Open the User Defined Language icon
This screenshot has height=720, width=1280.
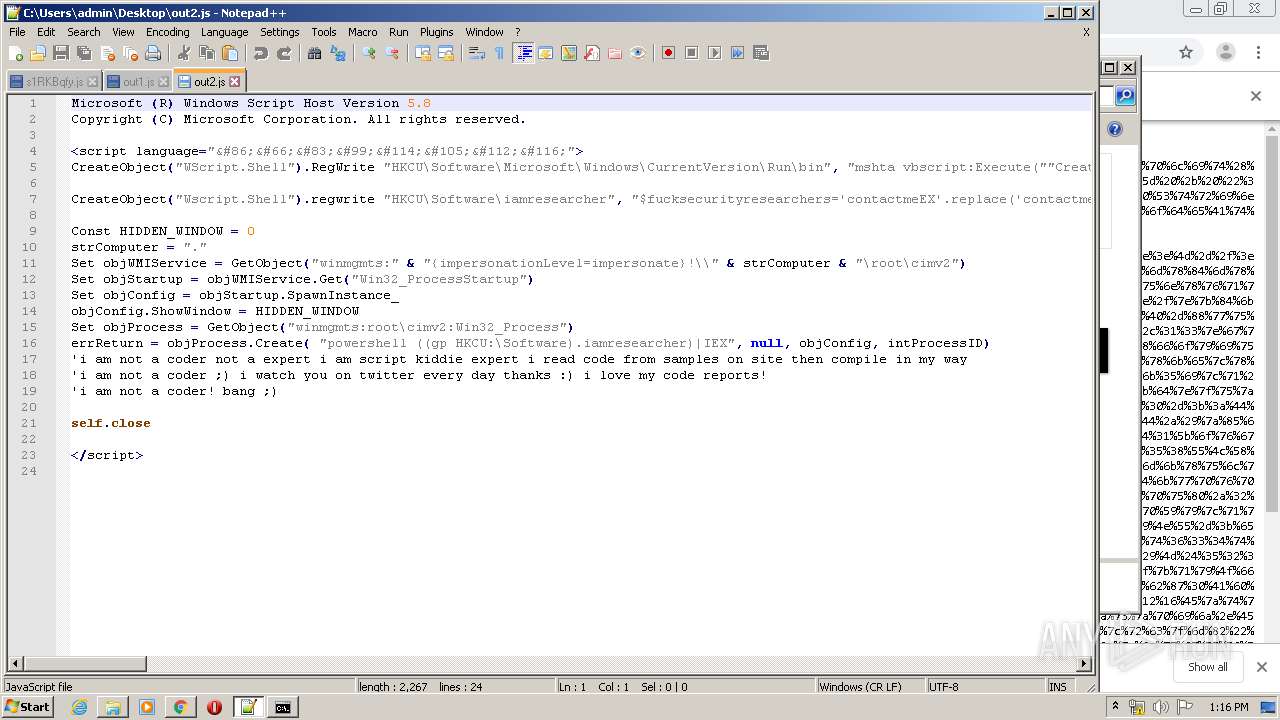pyautogui.click(x=545, y=53)
